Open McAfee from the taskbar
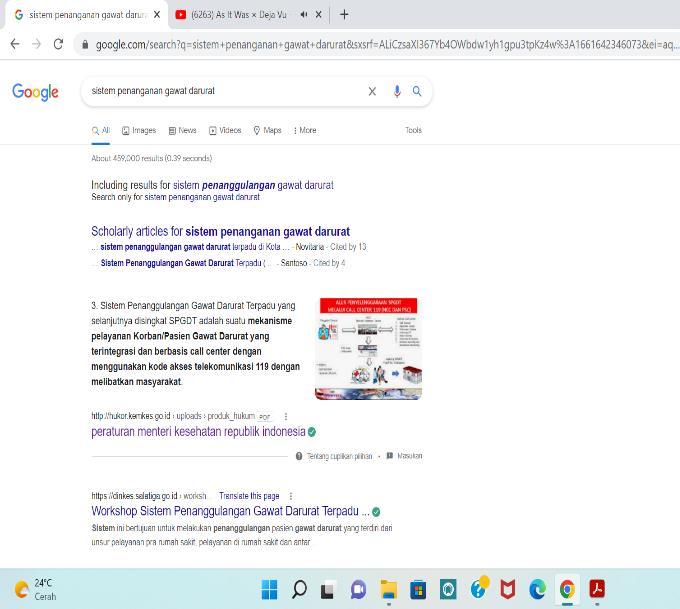 click(x=508, y=589)
